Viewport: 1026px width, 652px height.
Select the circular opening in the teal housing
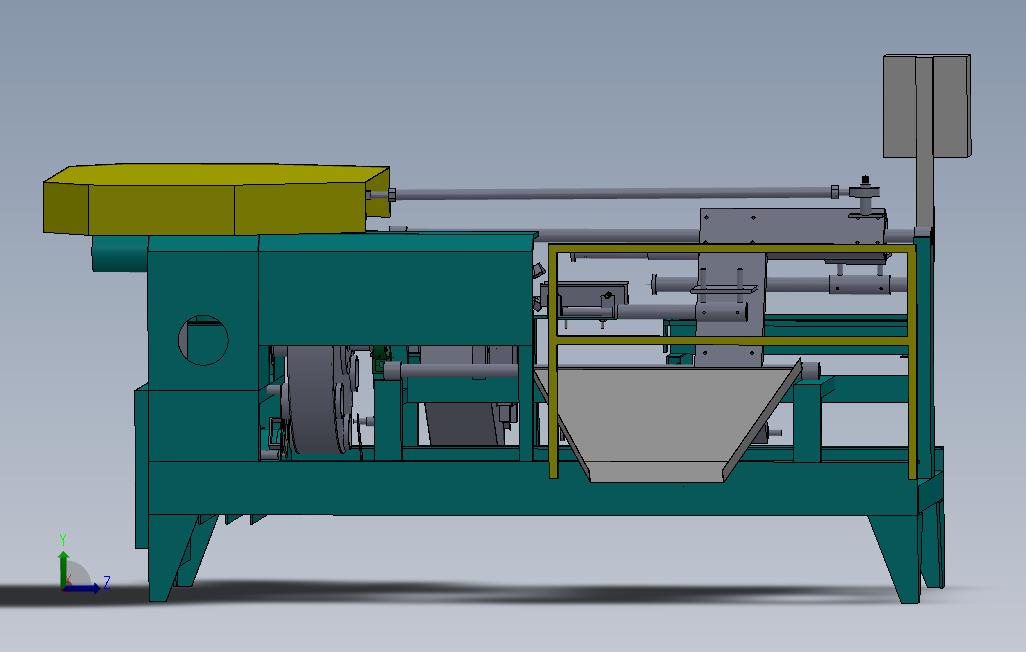point(203,340)
